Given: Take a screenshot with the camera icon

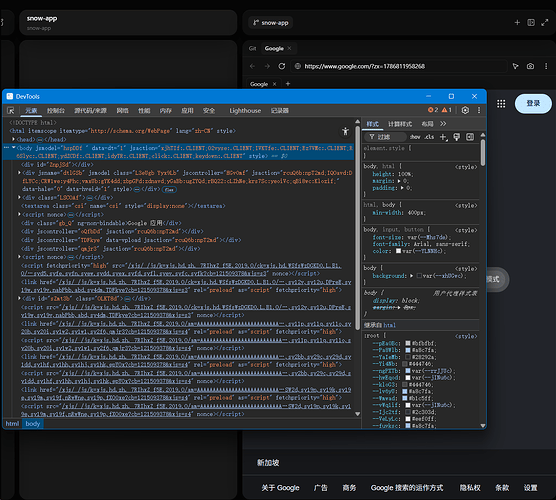Looking at the screenshot, I should pos(530,66).
